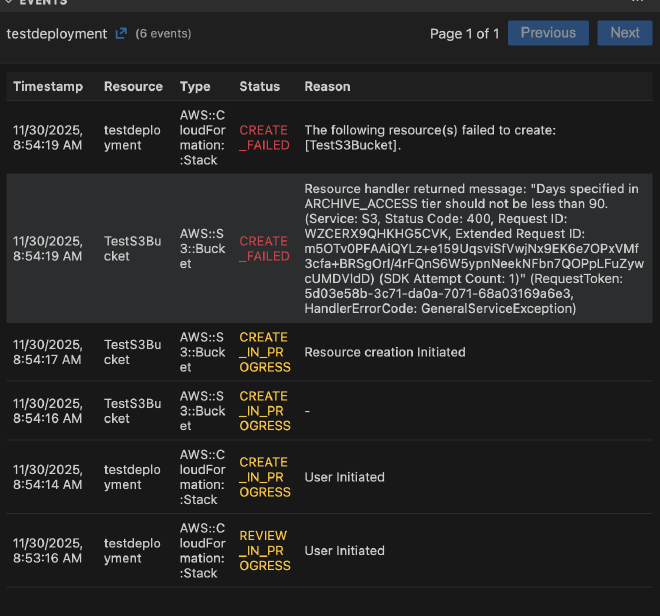The width and height of the screenshot is (660, 616).
Task: Select the stack's CREATE_FAILED status in first row
Action: tap(264, 137)
